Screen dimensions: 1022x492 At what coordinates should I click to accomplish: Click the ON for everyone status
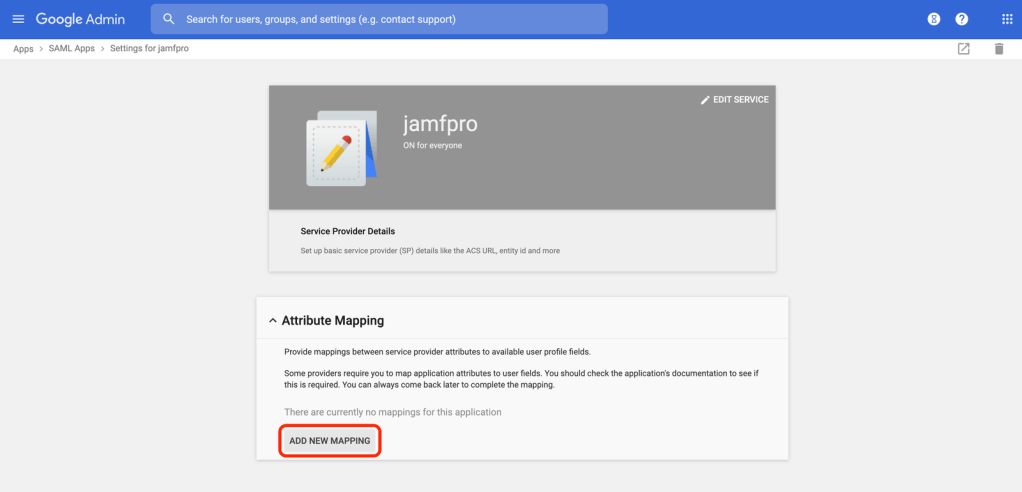click(432, 146)
